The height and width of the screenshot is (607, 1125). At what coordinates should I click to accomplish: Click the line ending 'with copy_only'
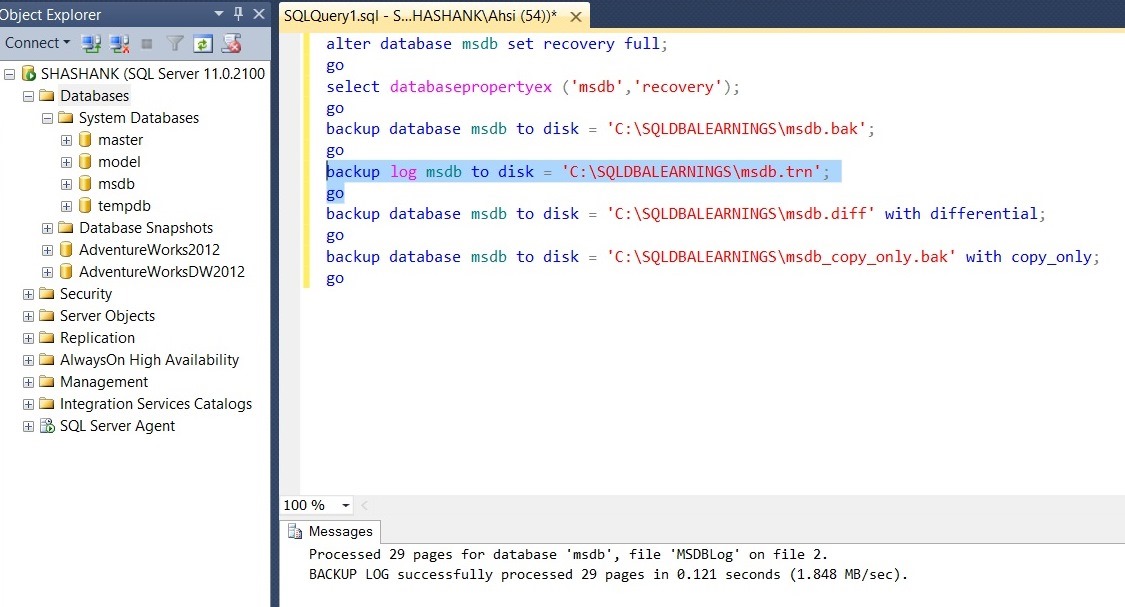712,257
